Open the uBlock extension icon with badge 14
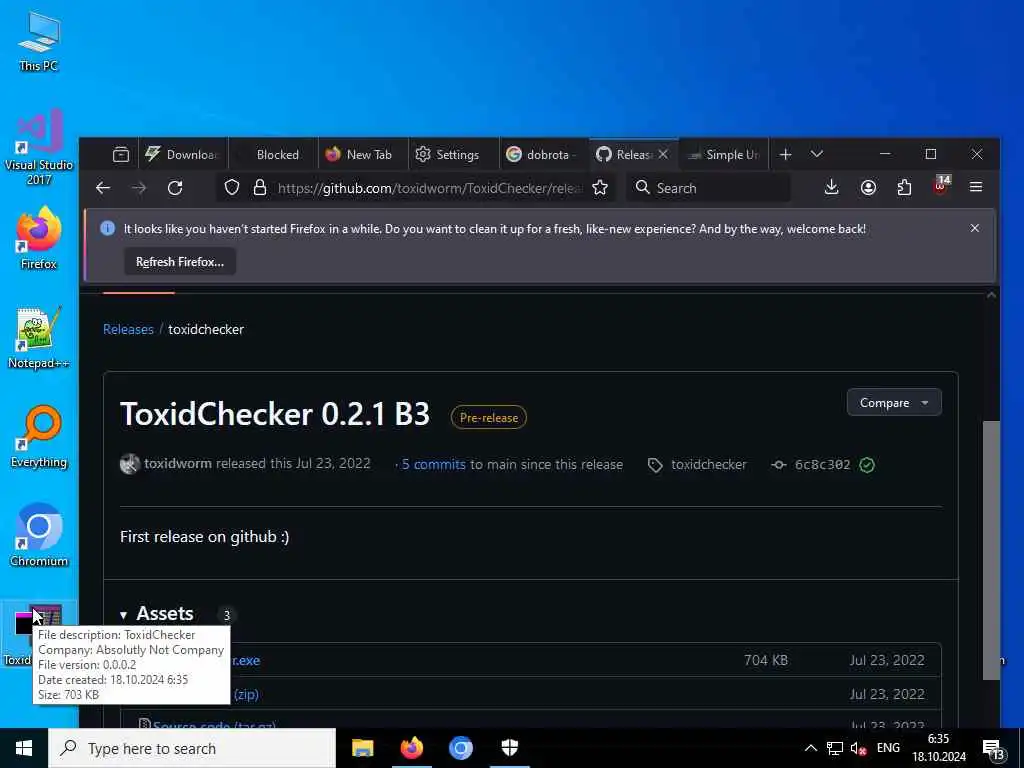This screenshot has width=1024, height=768. pos(941,187)
